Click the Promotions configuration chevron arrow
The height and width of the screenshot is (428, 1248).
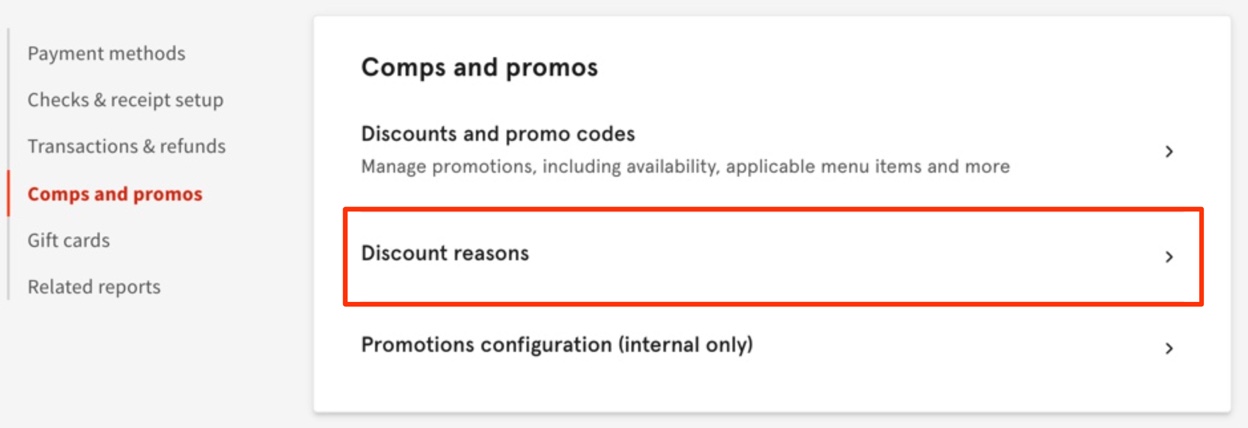coord(1168,349)
